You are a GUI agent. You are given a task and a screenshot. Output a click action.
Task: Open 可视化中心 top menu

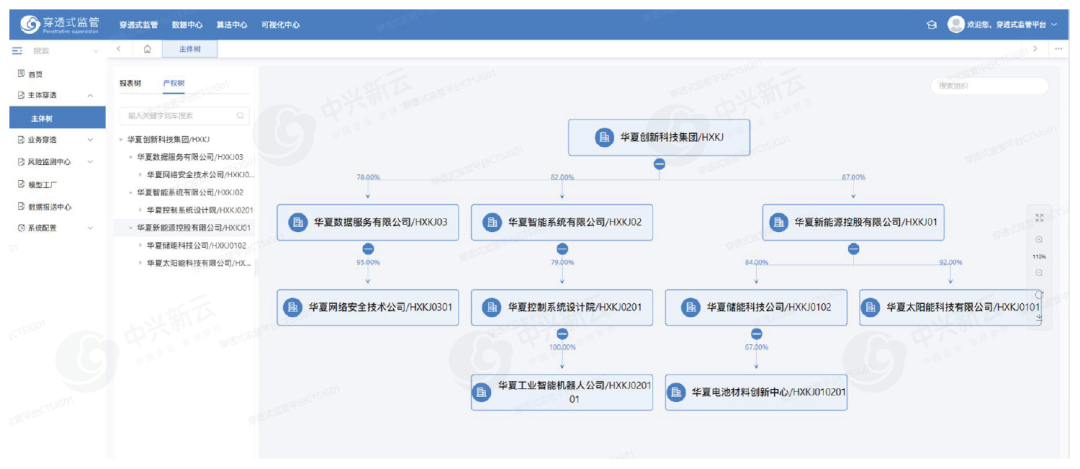point(280,25)
